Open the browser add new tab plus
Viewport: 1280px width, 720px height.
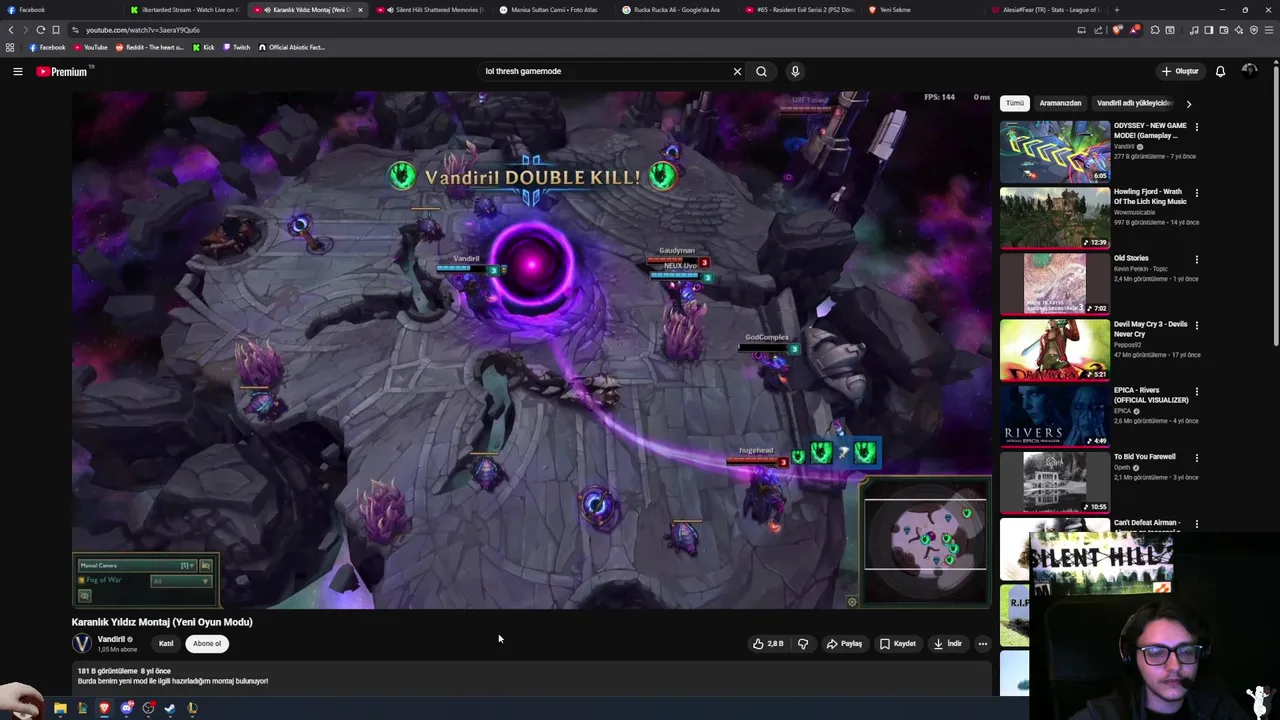tap(1116, 10)
